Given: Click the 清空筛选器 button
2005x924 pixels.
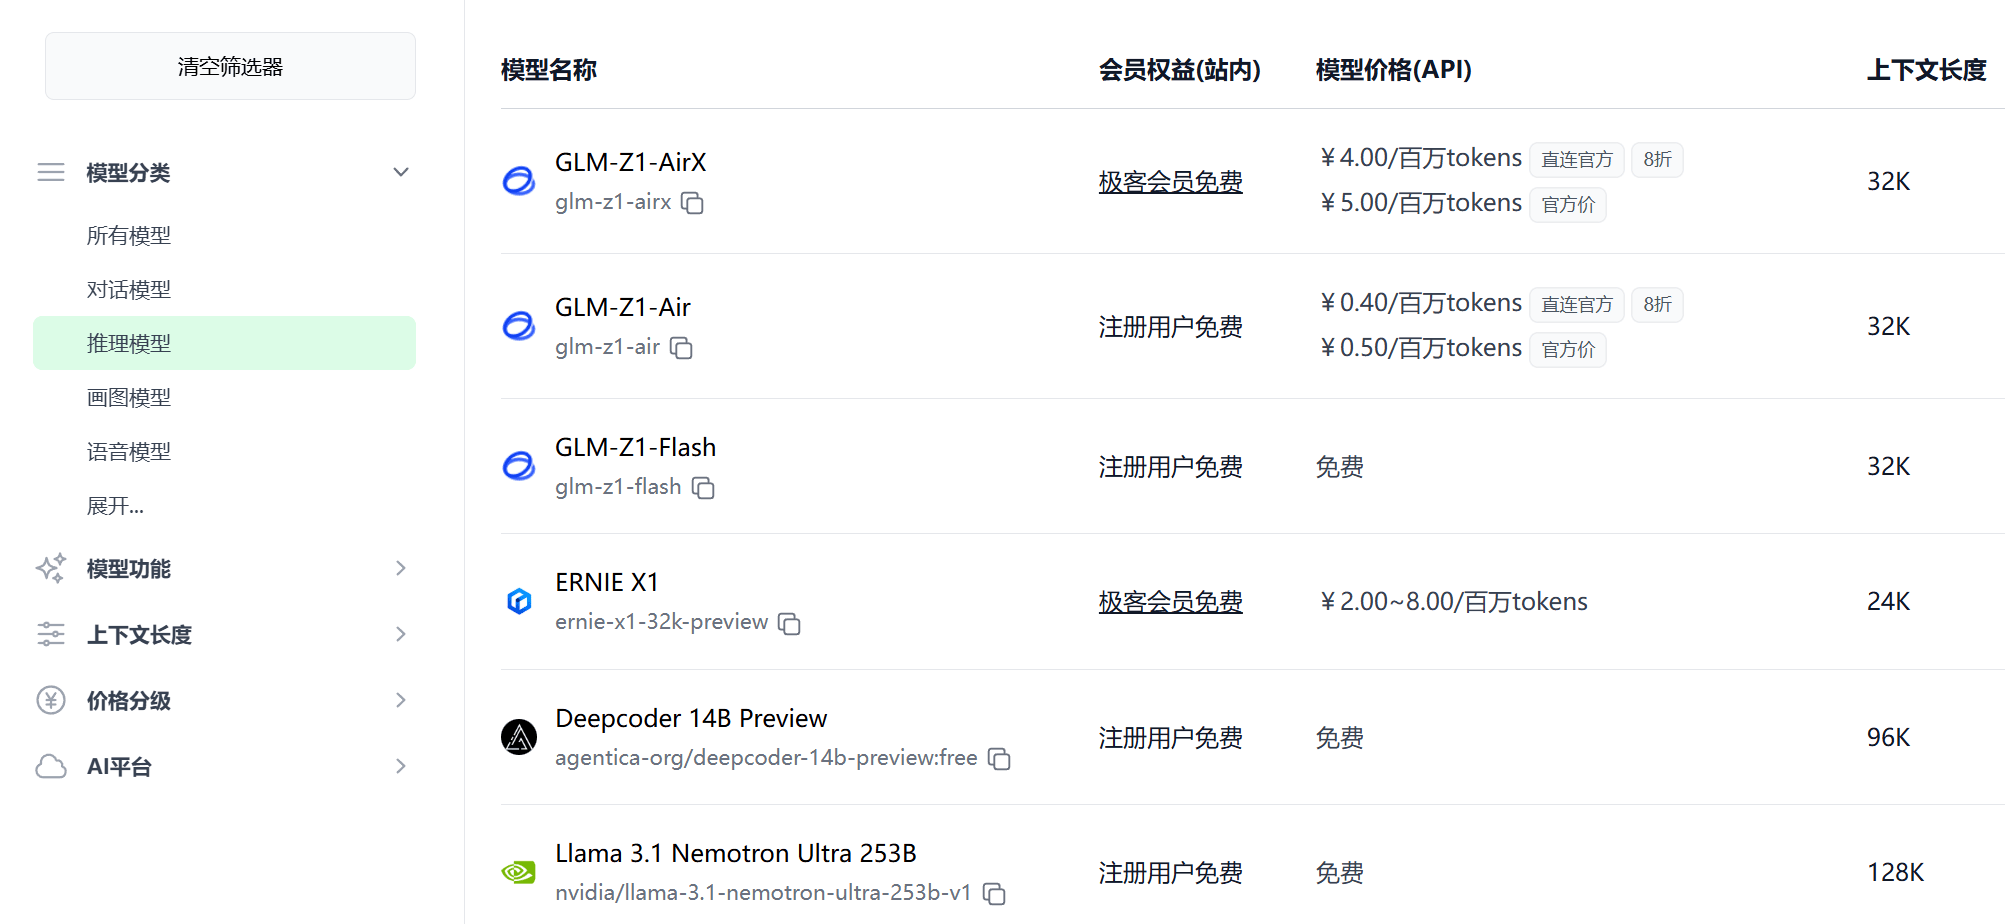Looking at the screenshot, I should tap(230, 66).
